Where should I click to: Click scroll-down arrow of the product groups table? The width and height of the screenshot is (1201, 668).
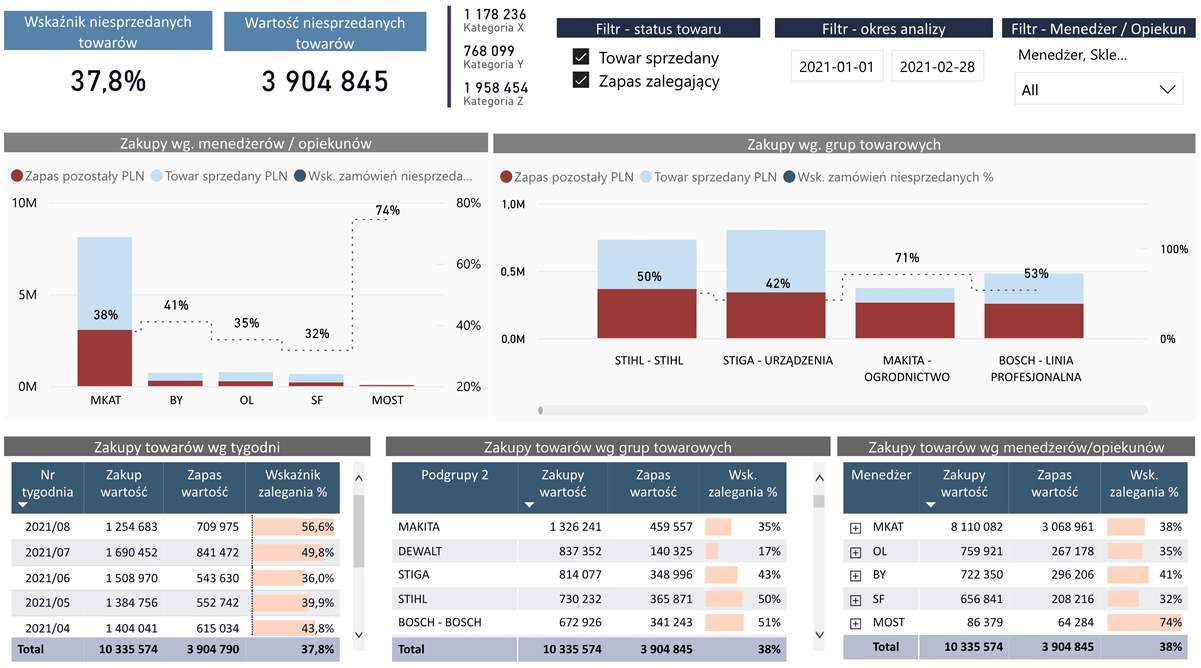(x=819, y=634)
